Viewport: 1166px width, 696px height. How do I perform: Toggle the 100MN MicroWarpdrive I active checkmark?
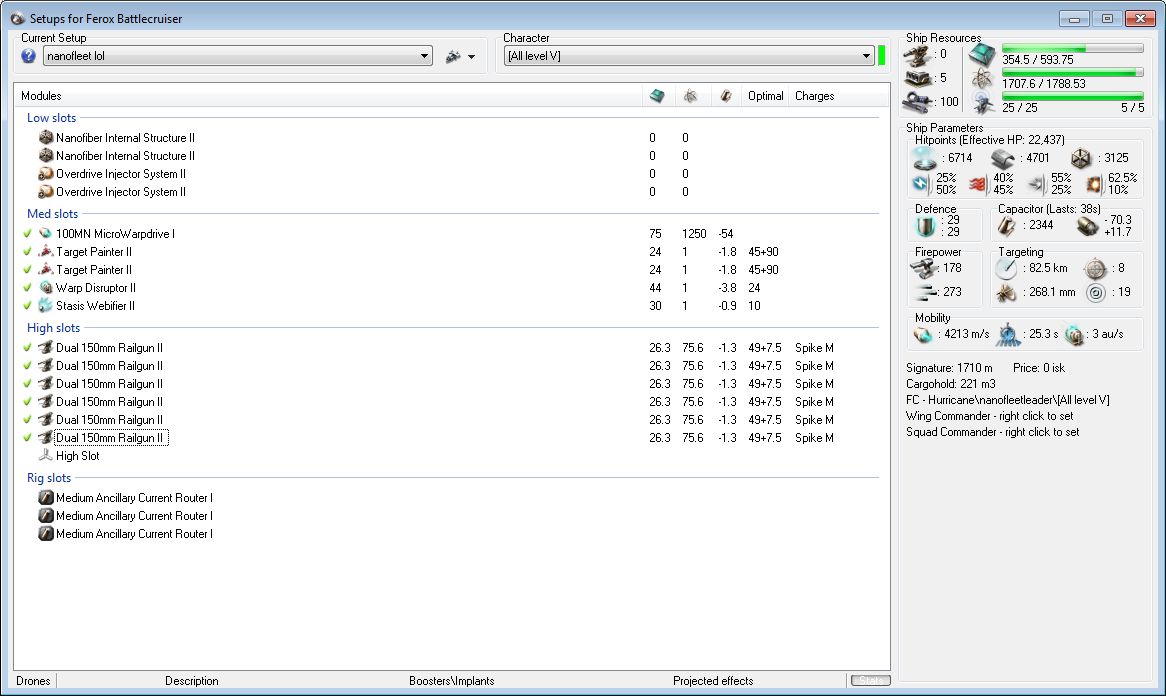(x=28, y=233)
